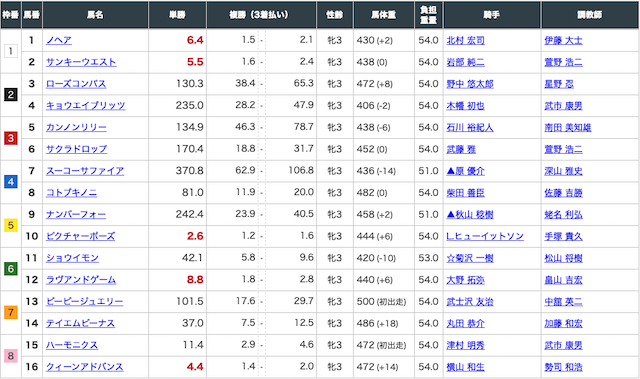Open horse ビービージュエリー link

[84, 301]
